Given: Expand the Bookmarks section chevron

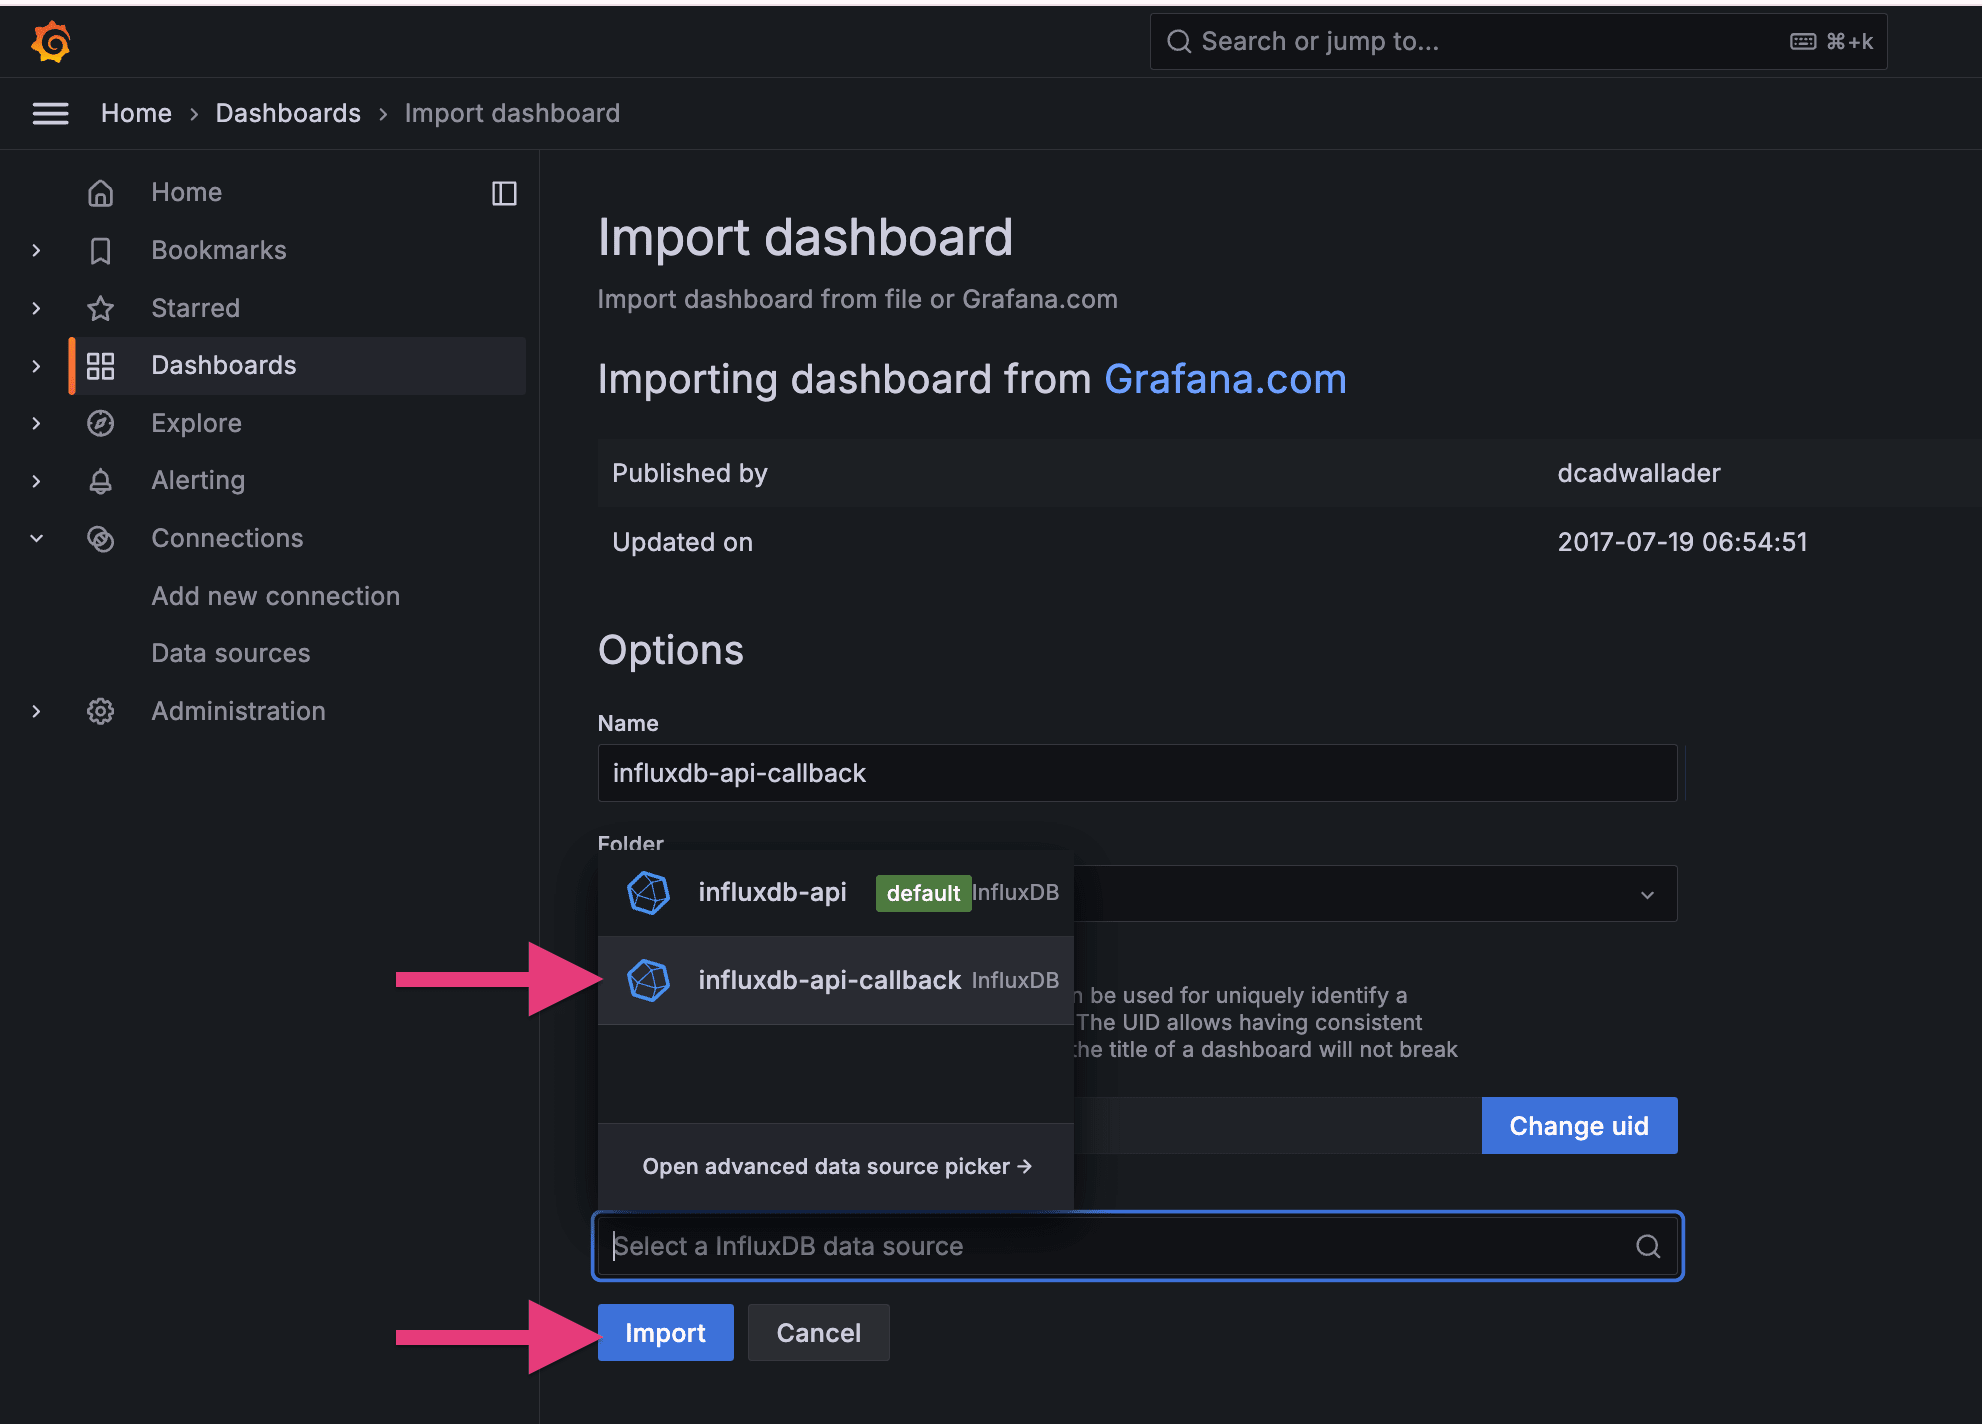Looking at the screenshot, I should 36,250.
